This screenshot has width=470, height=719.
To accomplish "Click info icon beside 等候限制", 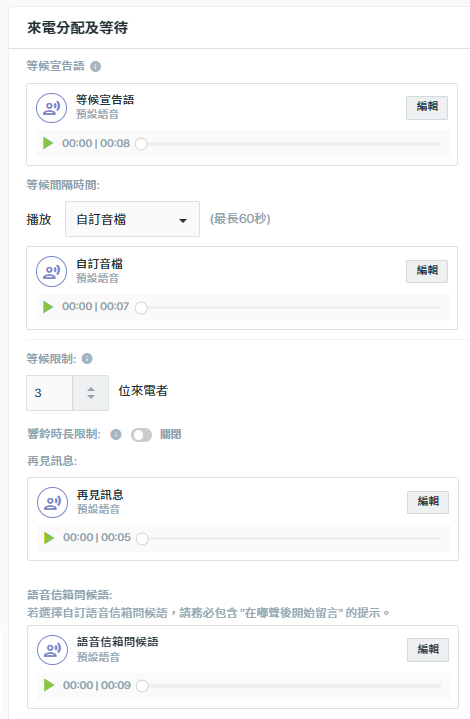I will pyautogui.click(x=87, y=359).
